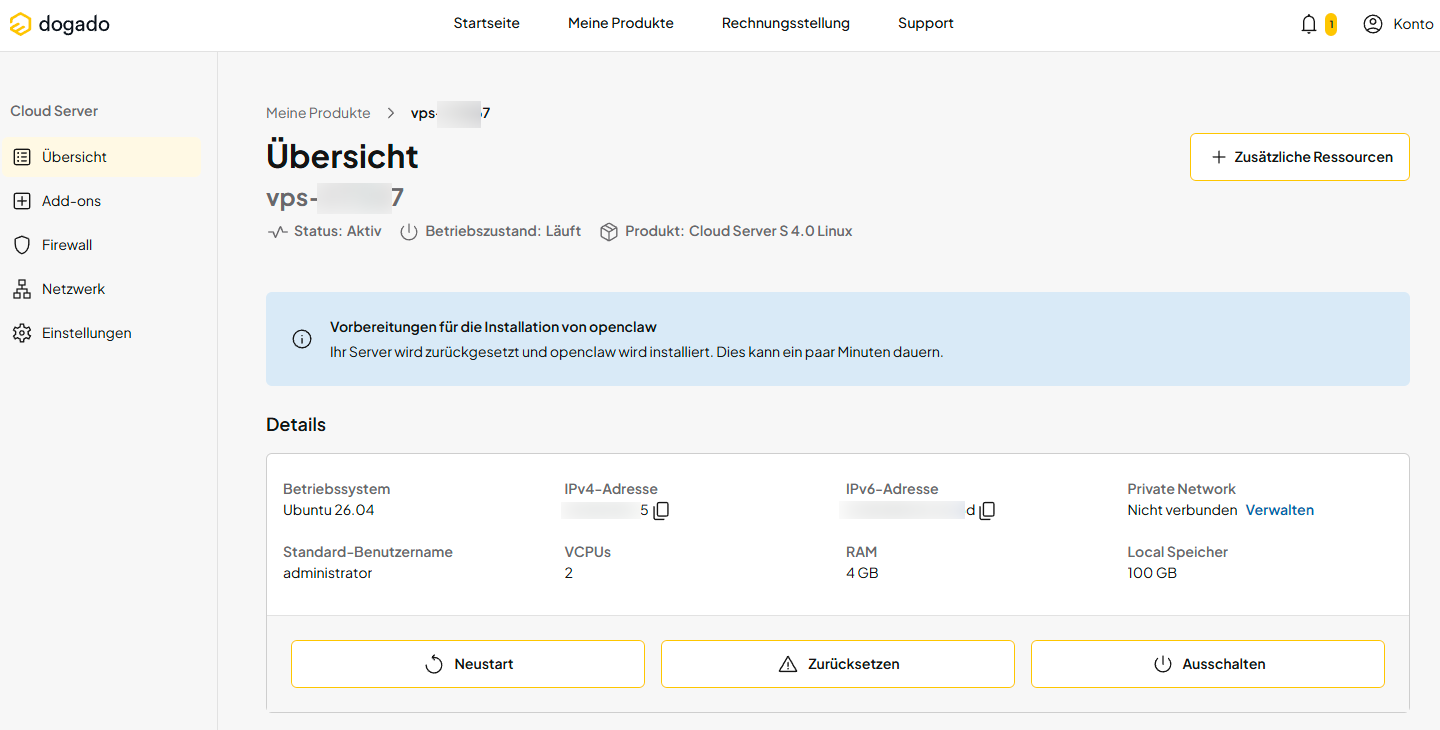Click the Neustart button
The height and width of the screenshot is (730, 1440).
(468, 664)
